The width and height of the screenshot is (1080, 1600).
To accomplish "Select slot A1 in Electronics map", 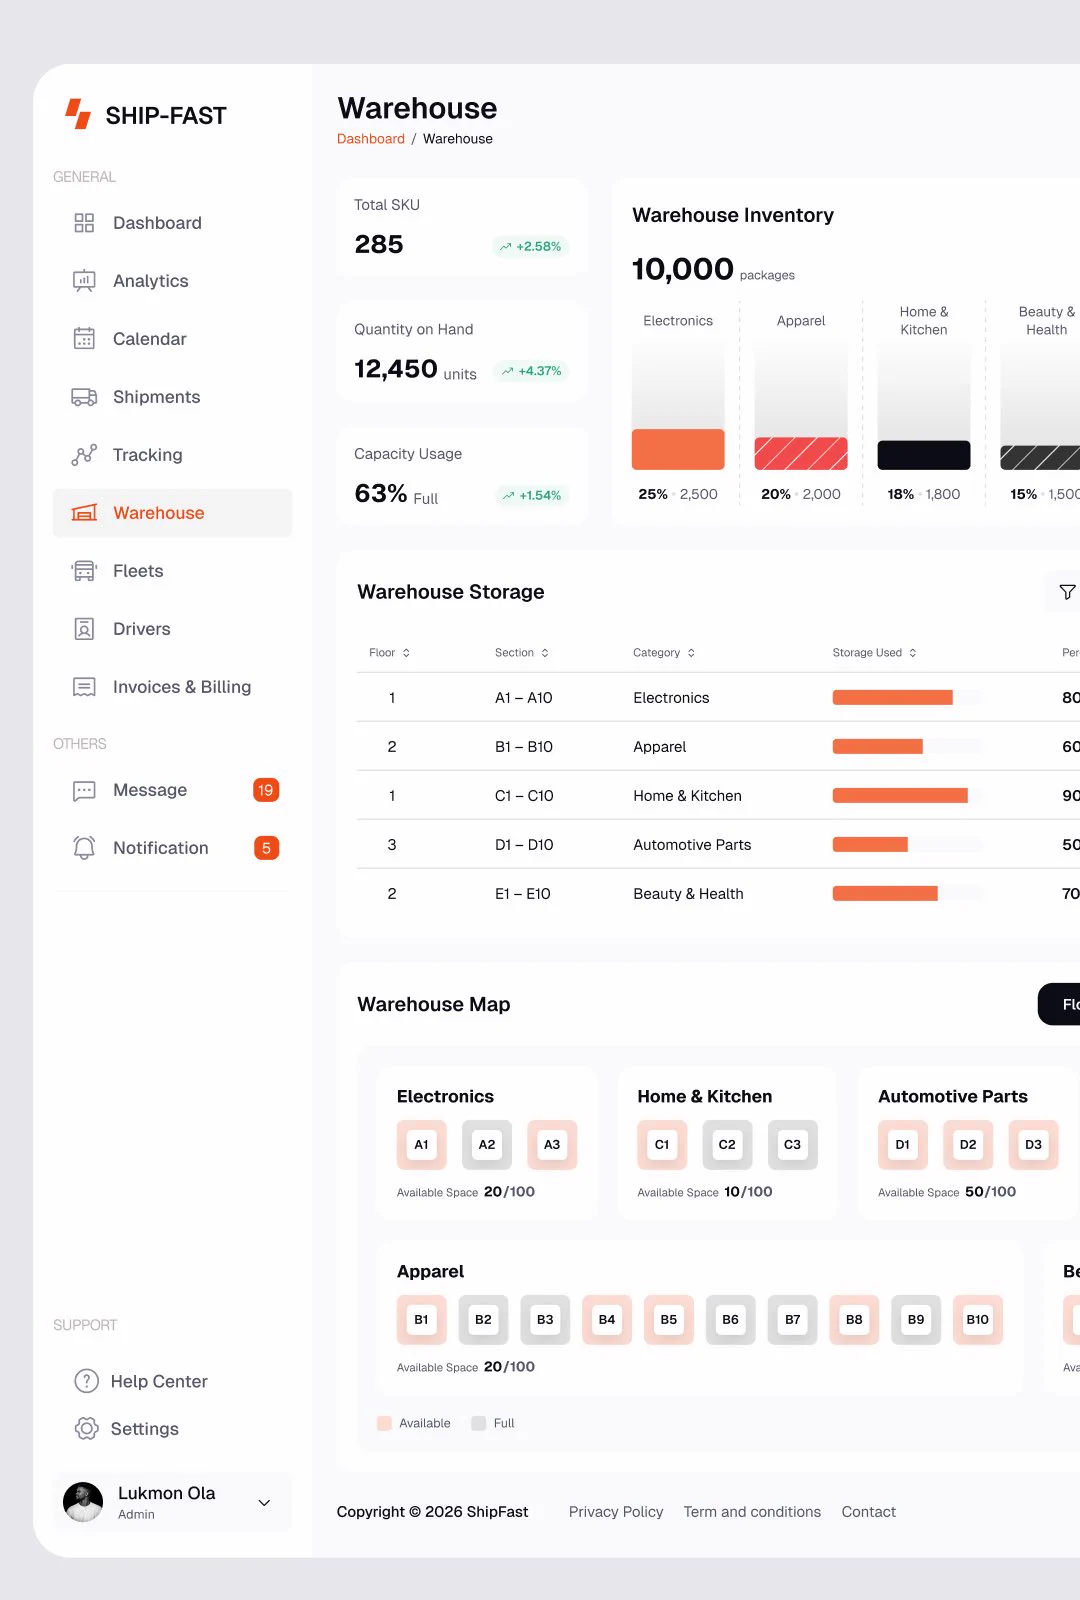I will (x=422, y=1145).
